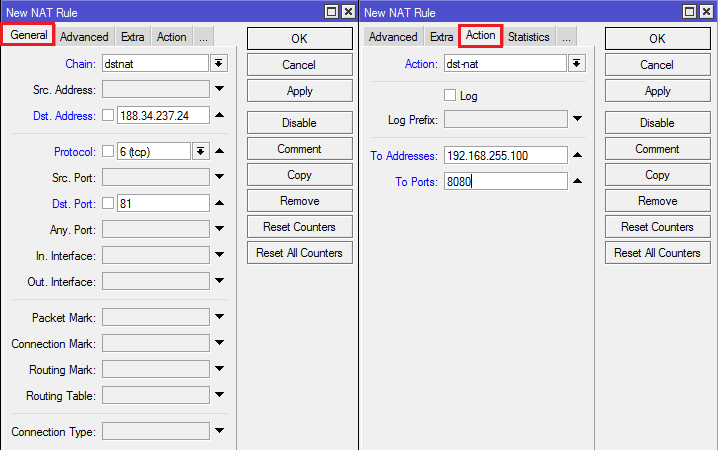Screen dimensions: 719x450
Task: Expand the In. Interface field arrow
Action: (219, 255)
